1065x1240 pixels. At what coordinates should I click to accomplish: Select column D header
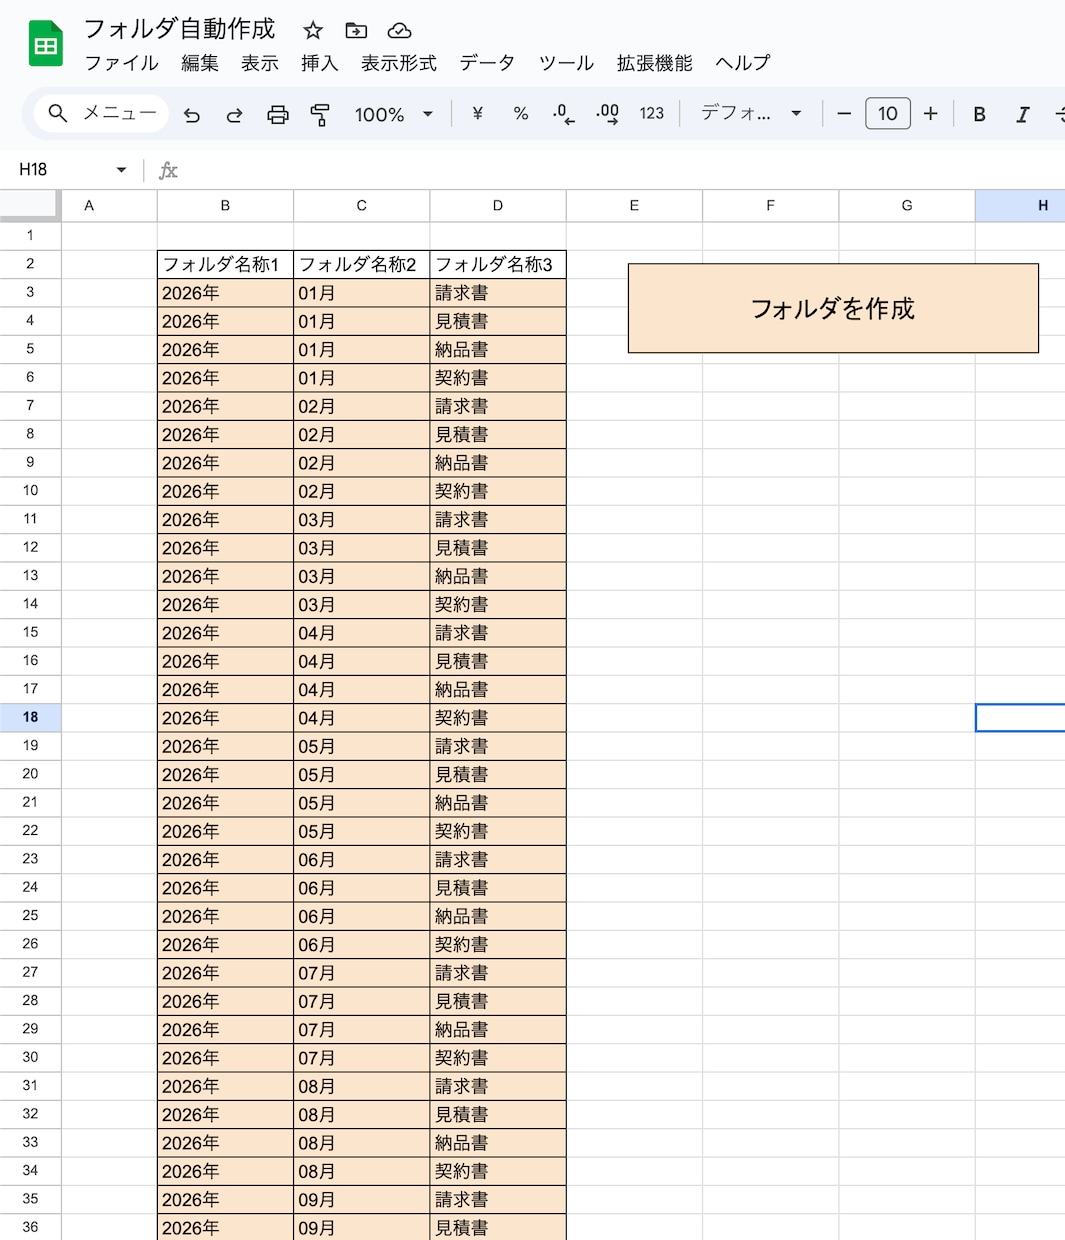498,205
